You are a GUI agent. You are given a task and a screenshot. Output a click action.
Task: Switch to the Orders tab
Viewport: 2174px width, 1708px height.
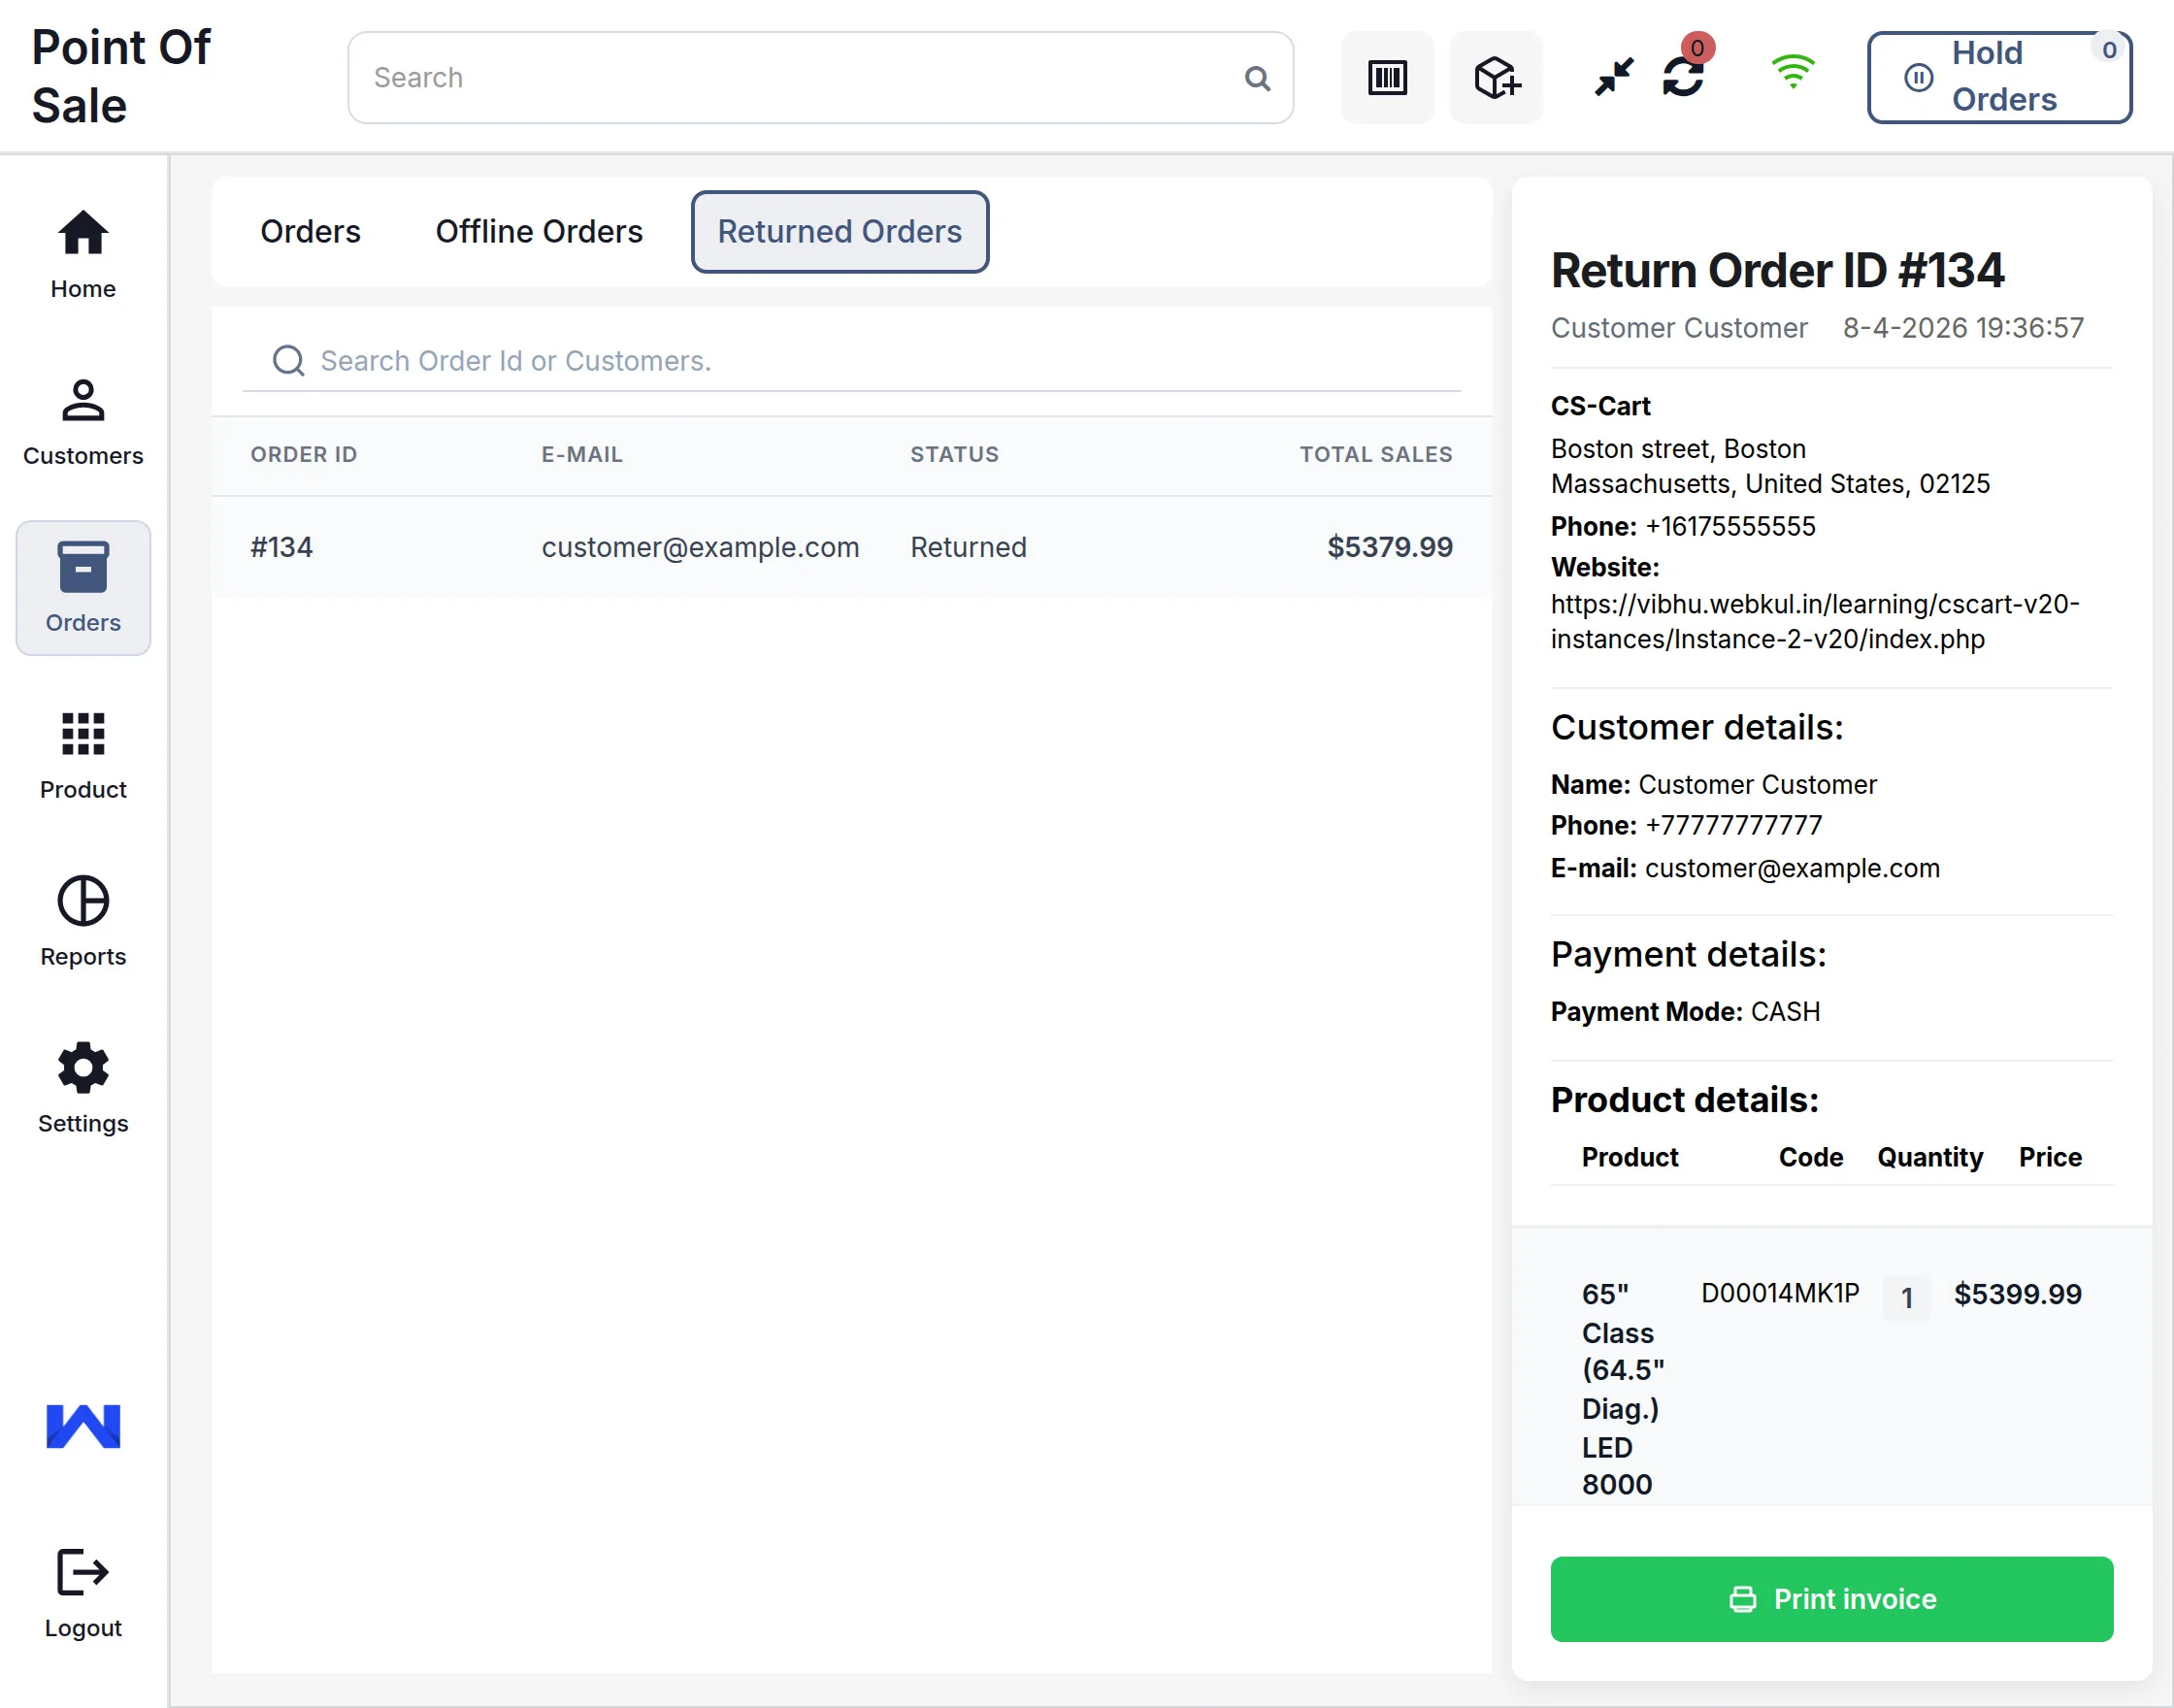click(310, 231)
